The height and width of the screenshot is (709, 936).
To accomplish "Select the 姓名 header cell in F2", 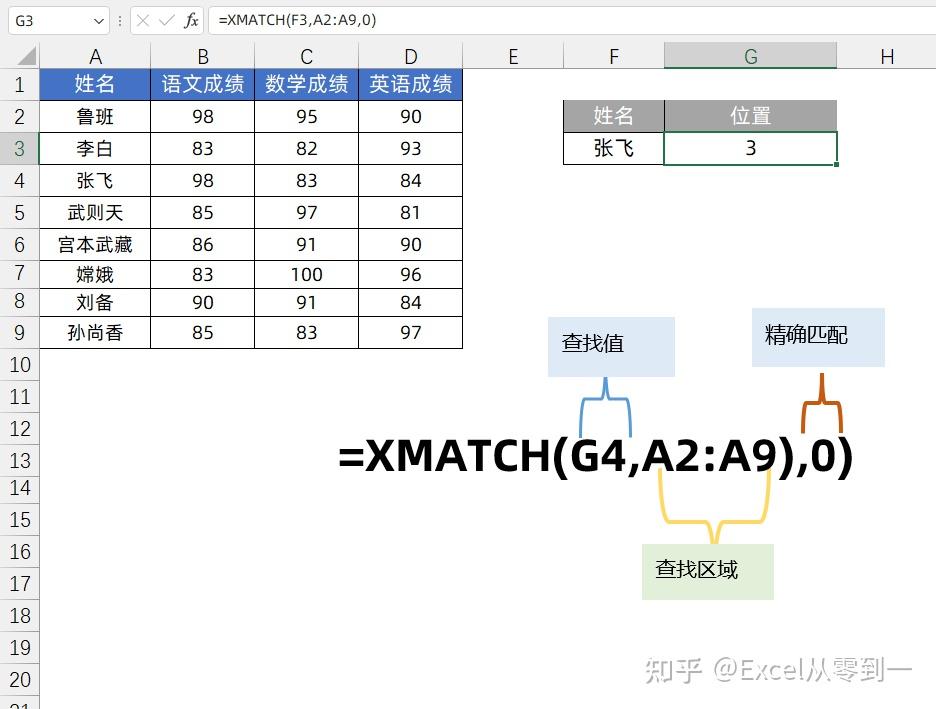I will 613,116.
